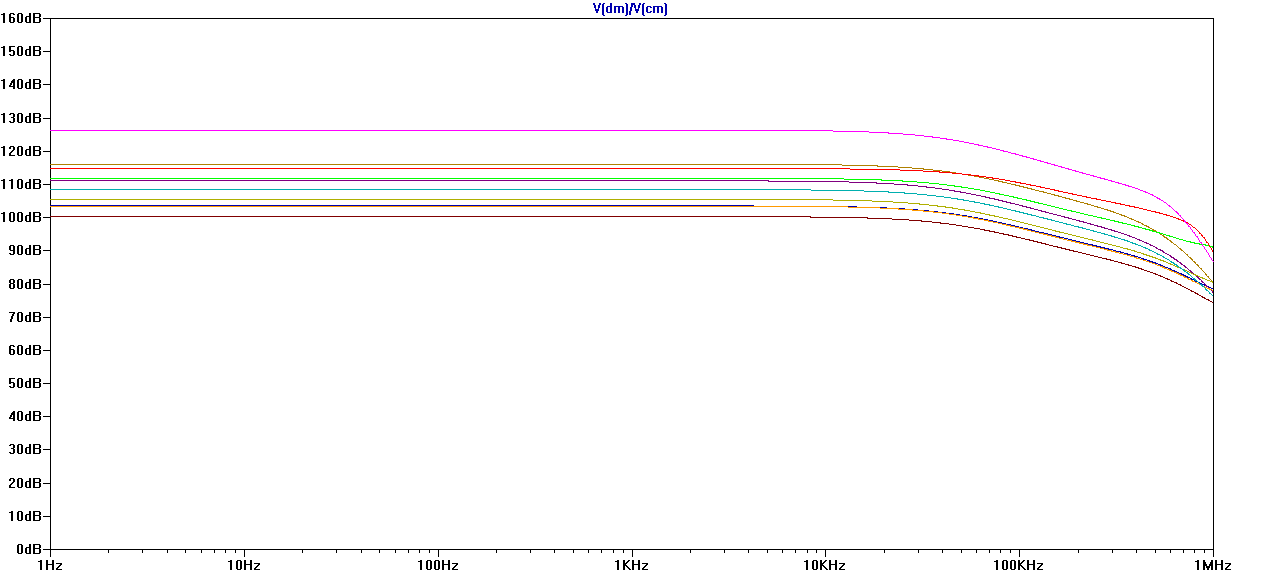Click the 100dB axis label
Image resolution: width=1276 pixels, height=575 pixels.
click(x=21, y=217)
